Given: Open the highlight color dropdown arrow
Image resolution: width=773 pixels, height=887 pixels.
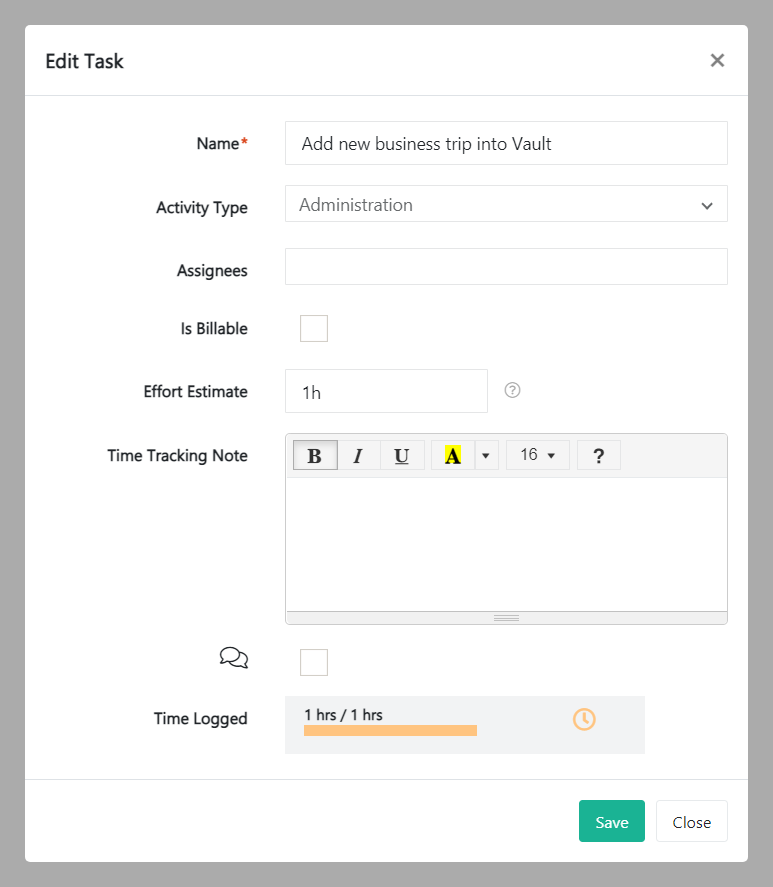Looking at the screenshot, I should pyautogui.click(x=486, y=456).
